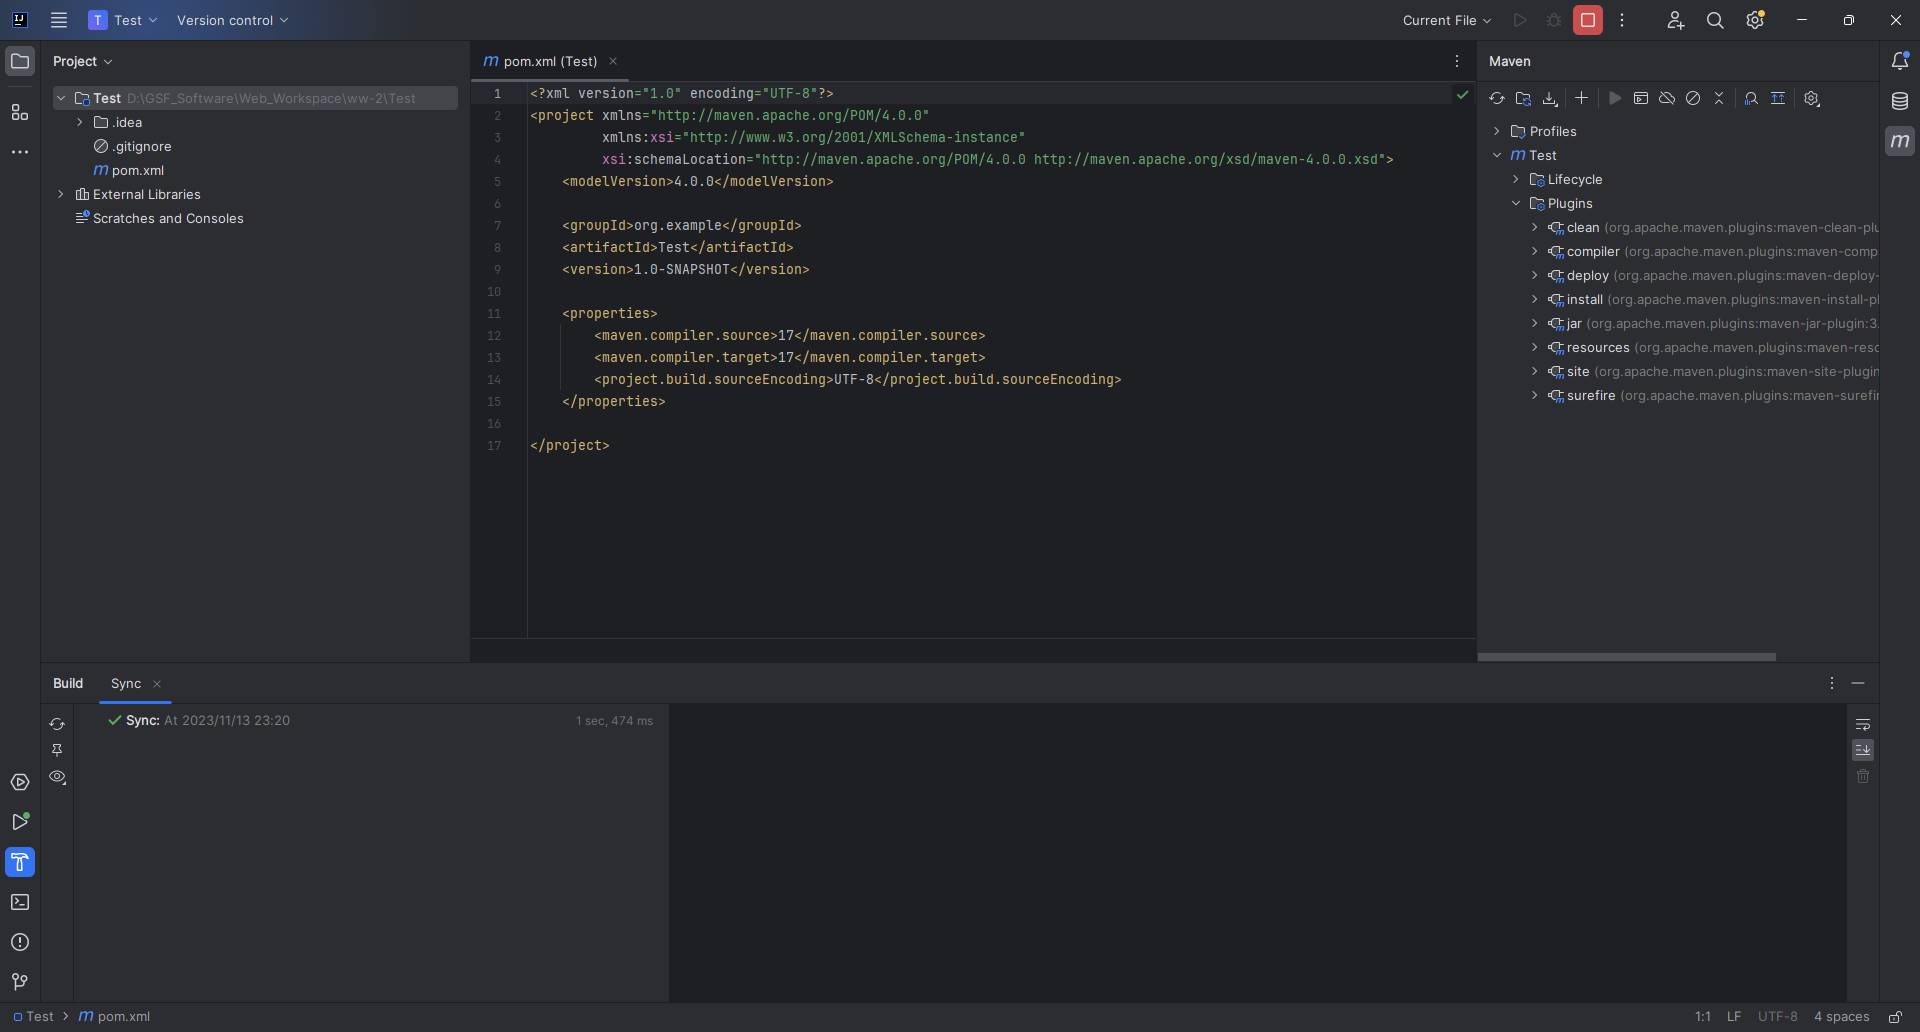
Task: Expand the .idea folder
Action: [x=80, y=122]
